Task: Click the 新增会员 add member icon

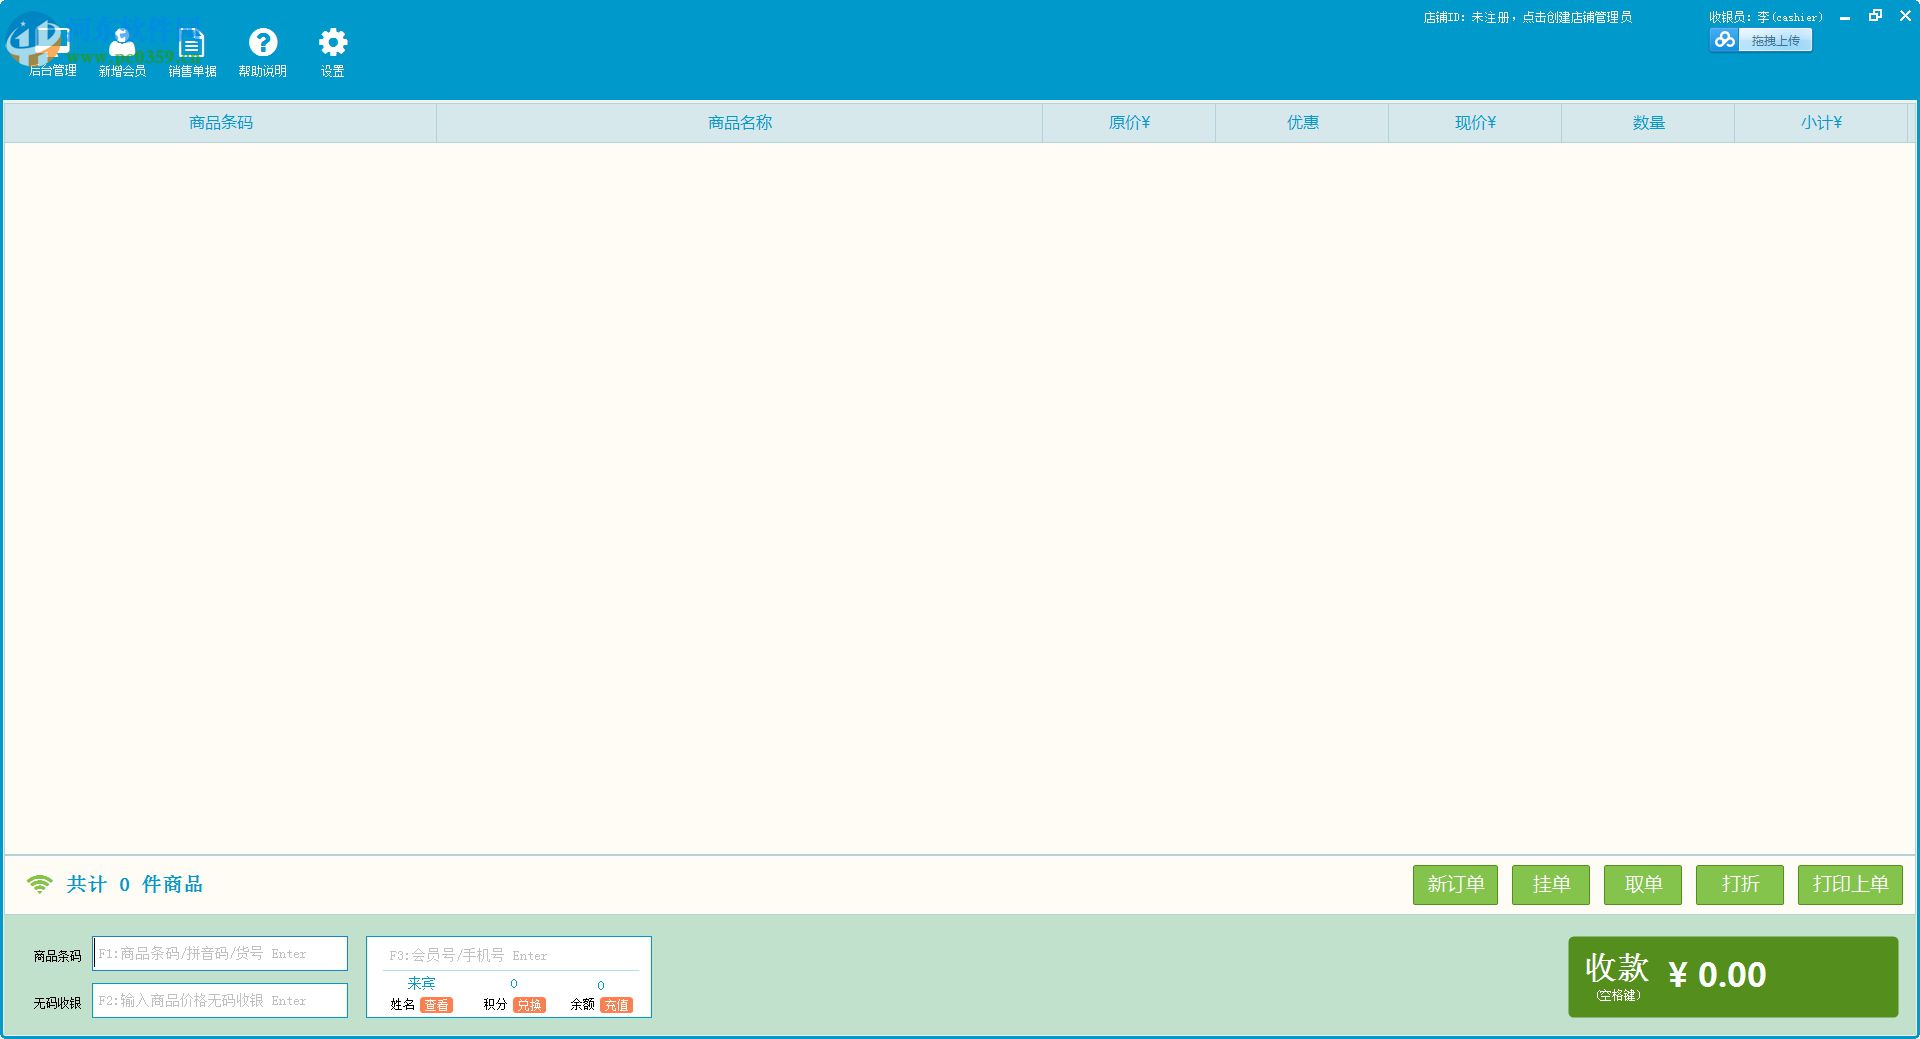Action: (x=122, y=52)
